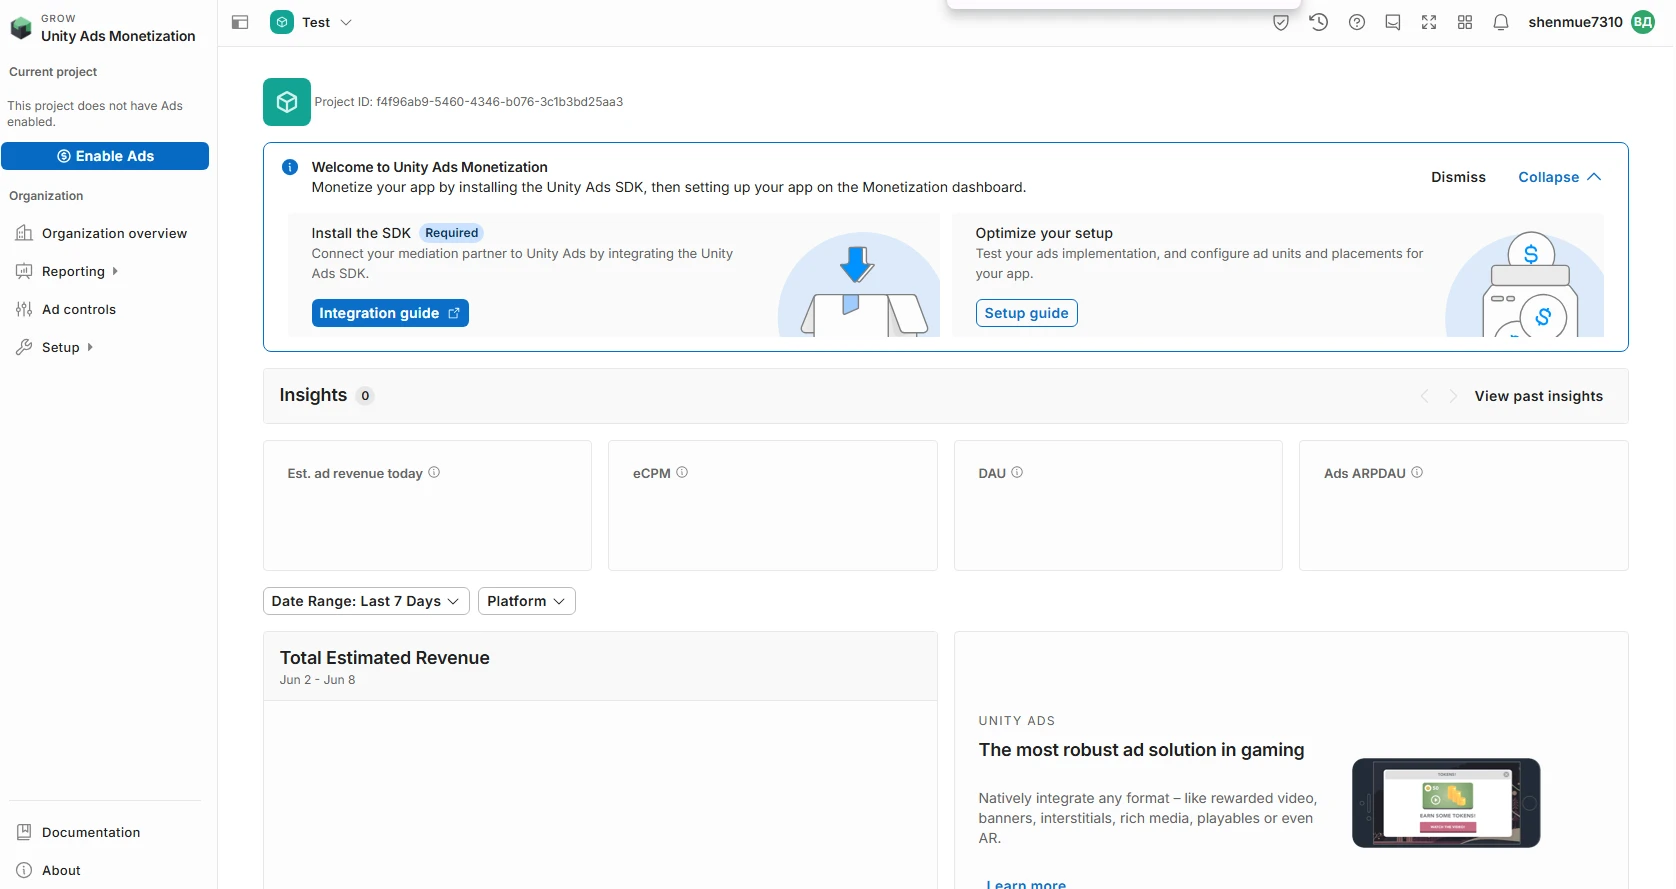Click the Organization overview icon
Image resolution: width=1676 pixels, height=889 pixels.
click(24, 233)
